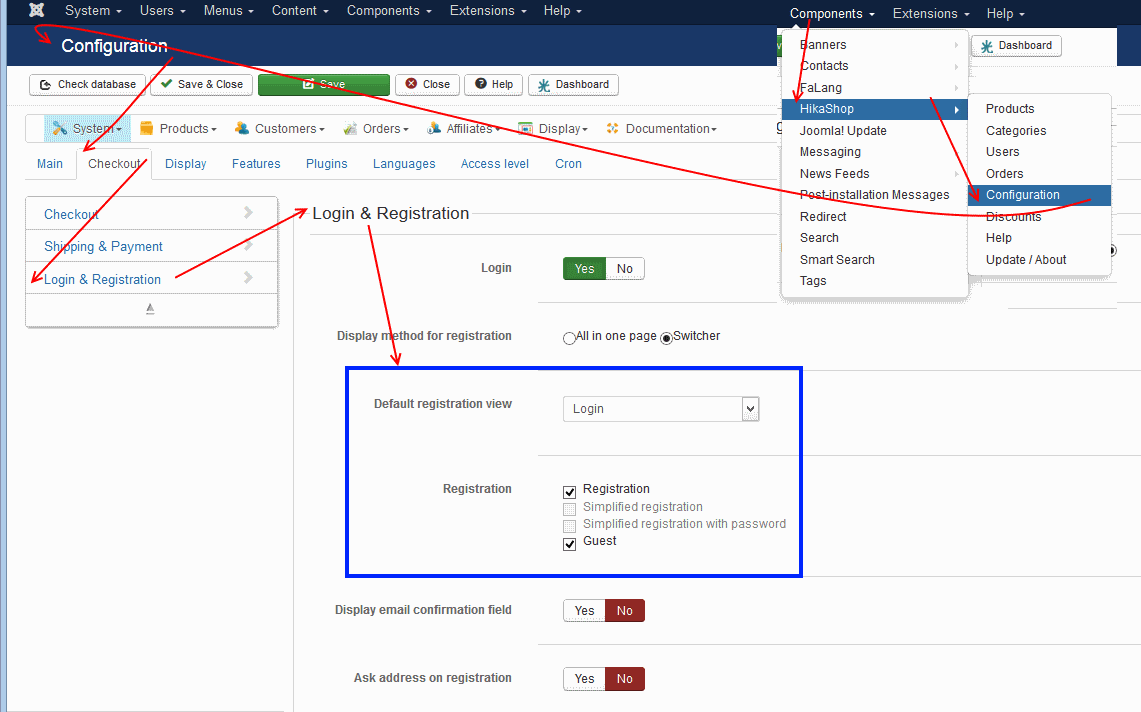Set Login option to Yes
The image size is (1141, 712).
(584, 269)
